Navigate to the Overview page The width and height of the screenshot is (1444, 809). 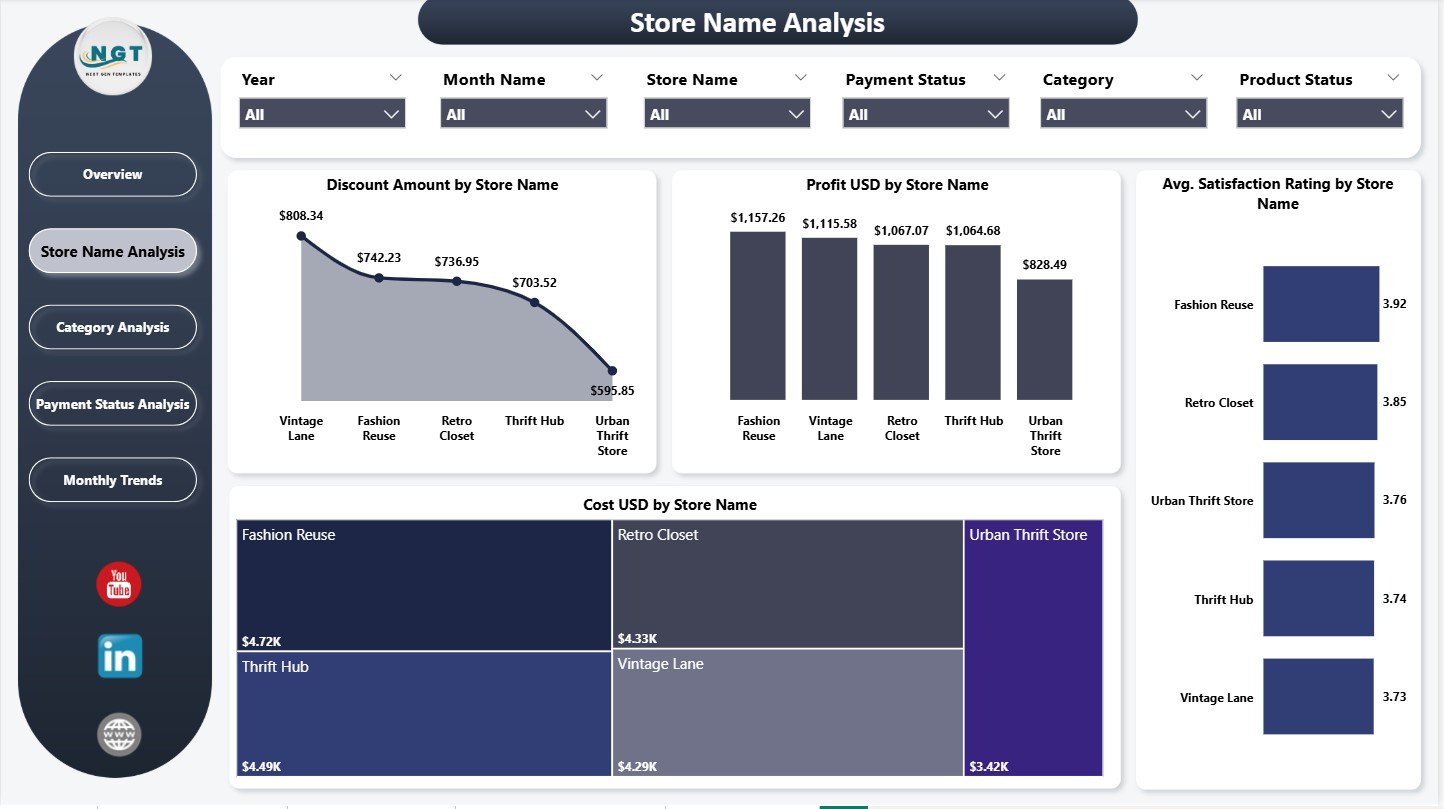pyautogui.click(x=112, y=174)
